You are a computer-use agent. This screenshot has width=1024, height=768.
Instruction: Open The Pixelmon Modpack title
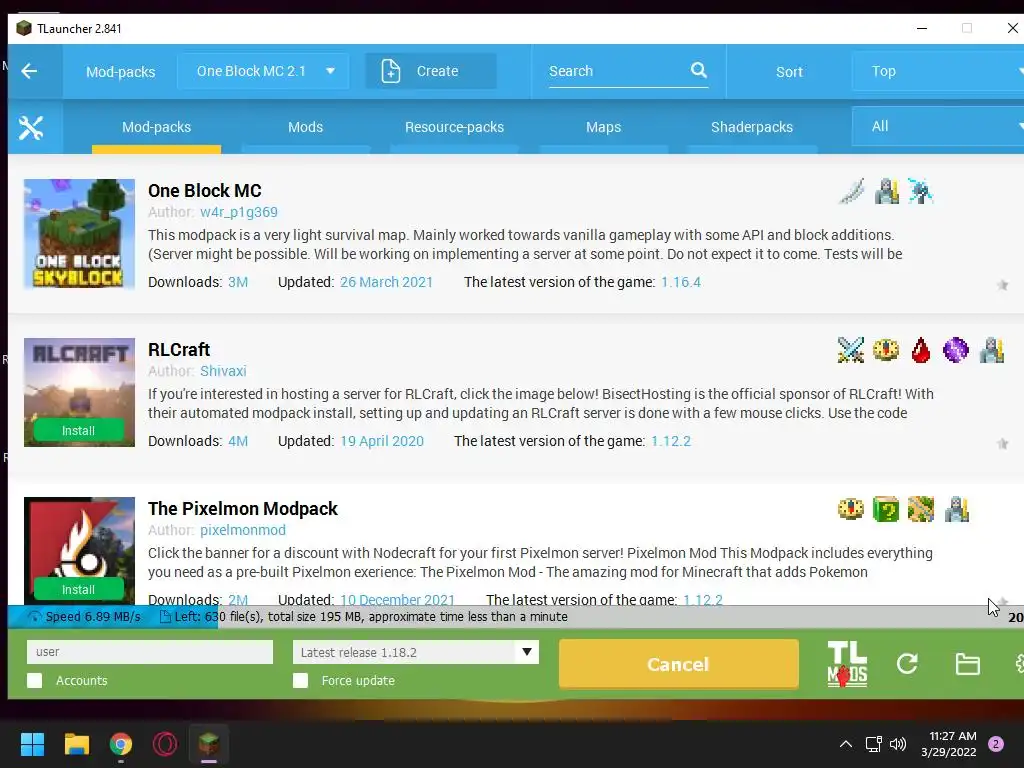coord(243,508)
